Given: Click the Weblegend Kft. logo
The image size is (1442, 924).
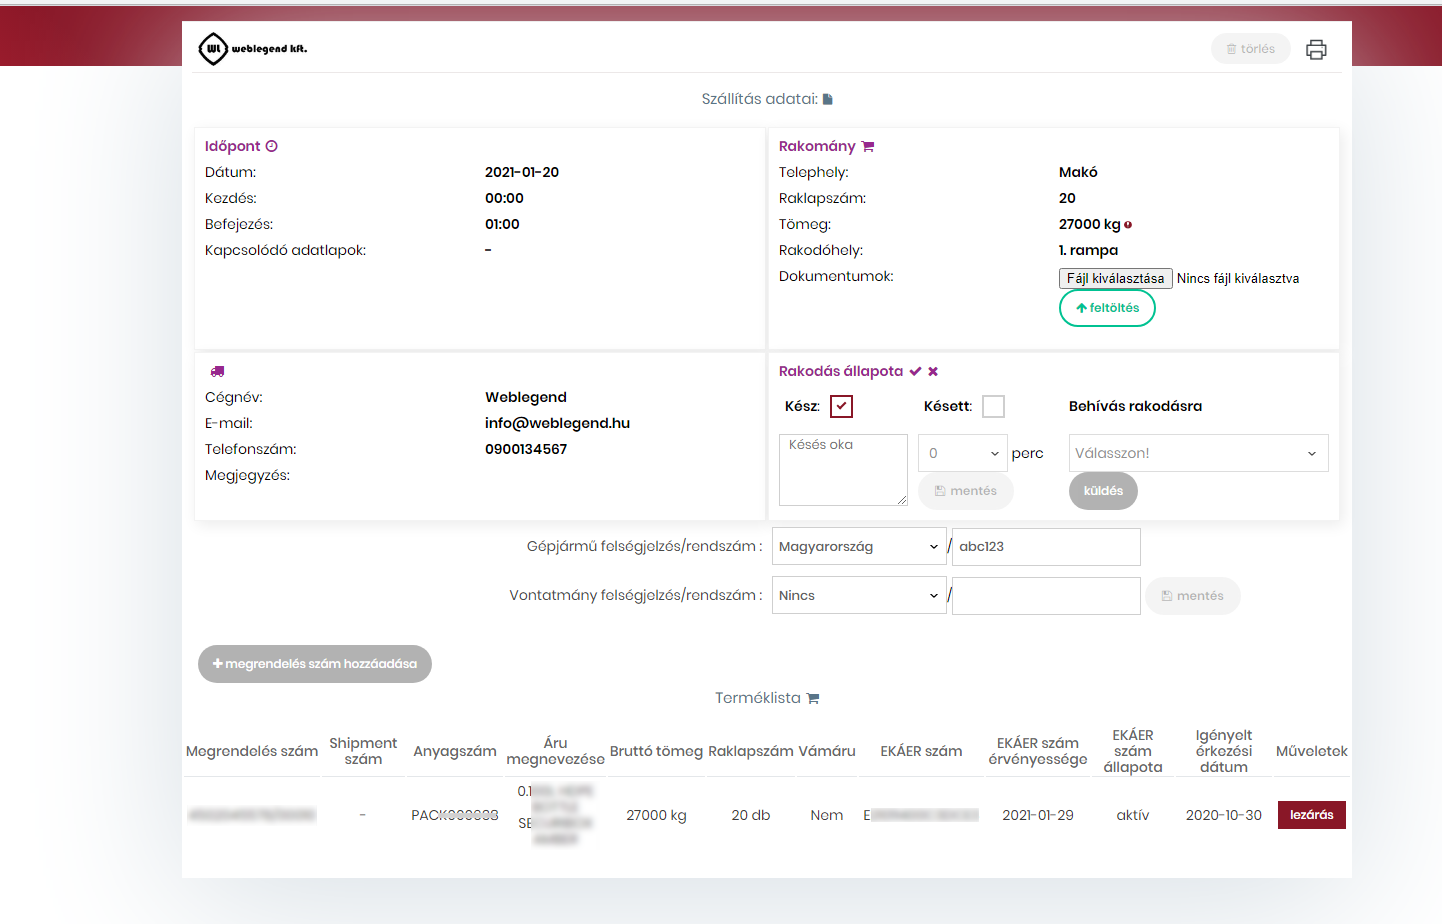Looking at the screenshot, I should (x=253, y=48).
